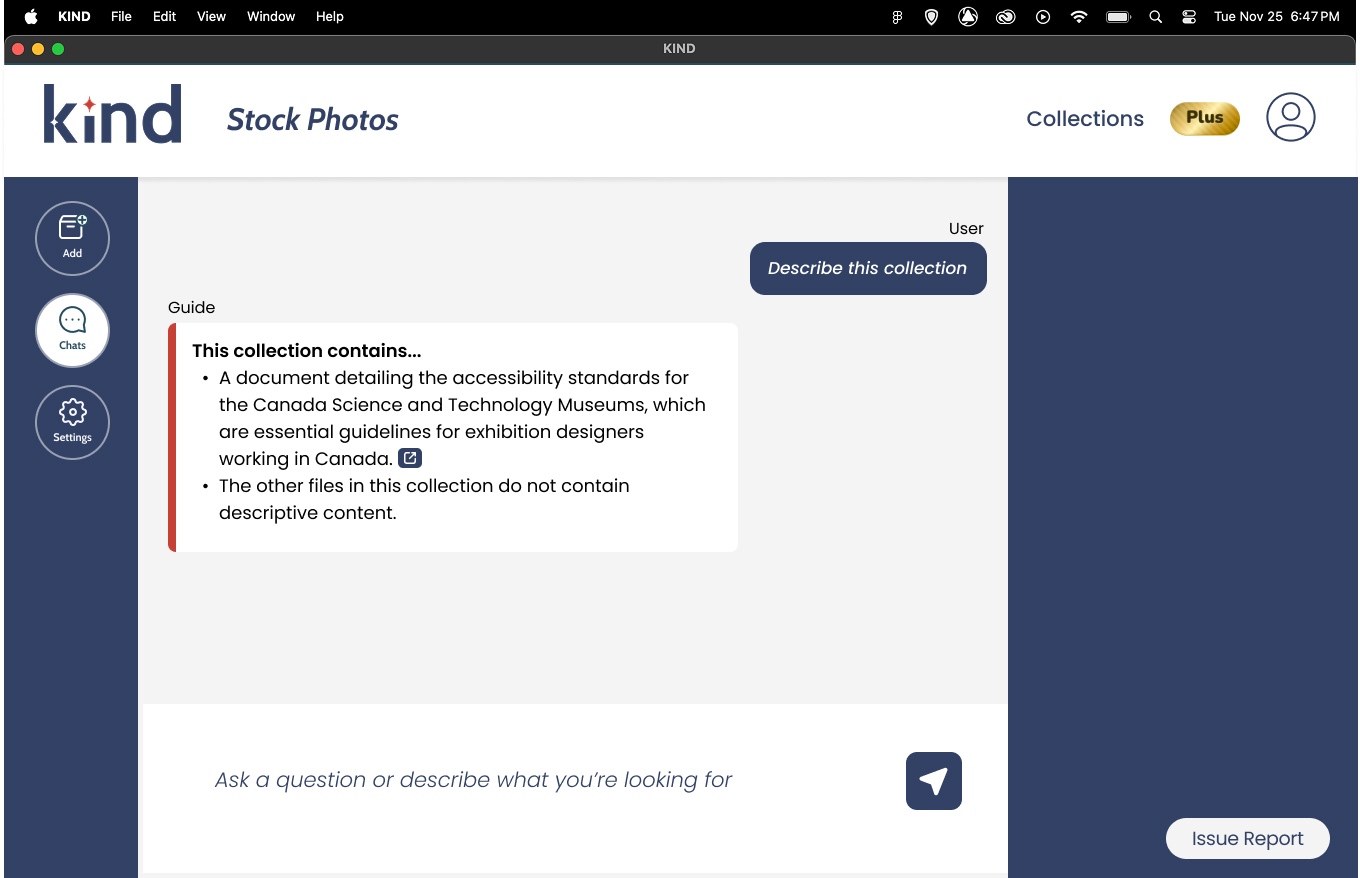The height and width of the screenshot is (878, 1360).
Task: Open the Apple menu
Action: coord(28,16)
